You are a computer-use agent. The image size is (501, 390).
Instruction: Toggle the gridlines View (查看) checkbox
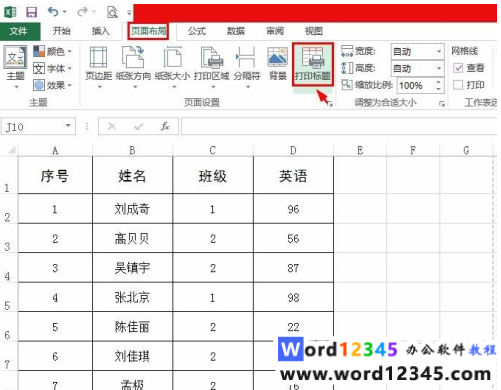(458, 68)
